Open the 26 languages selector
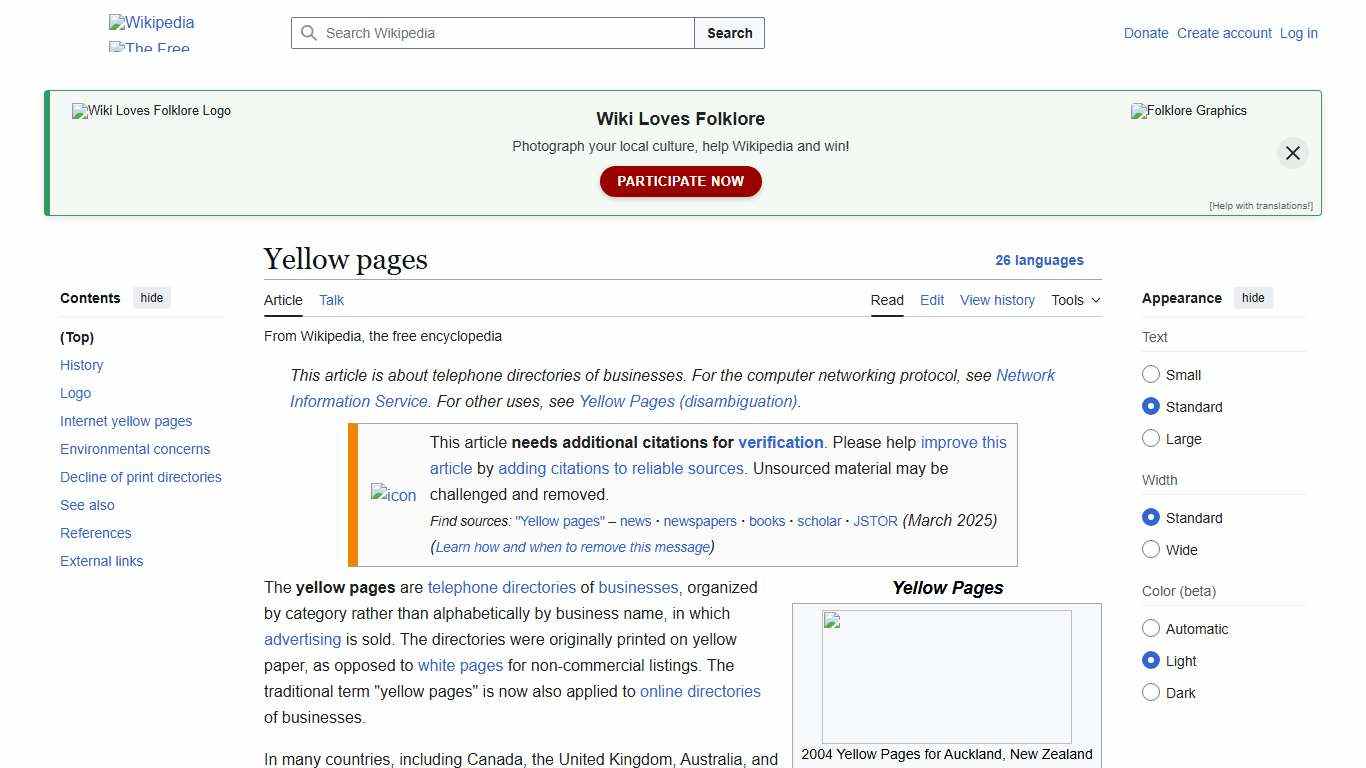The height and width of the screenshot is (768, 1366). coord(1039,260)
